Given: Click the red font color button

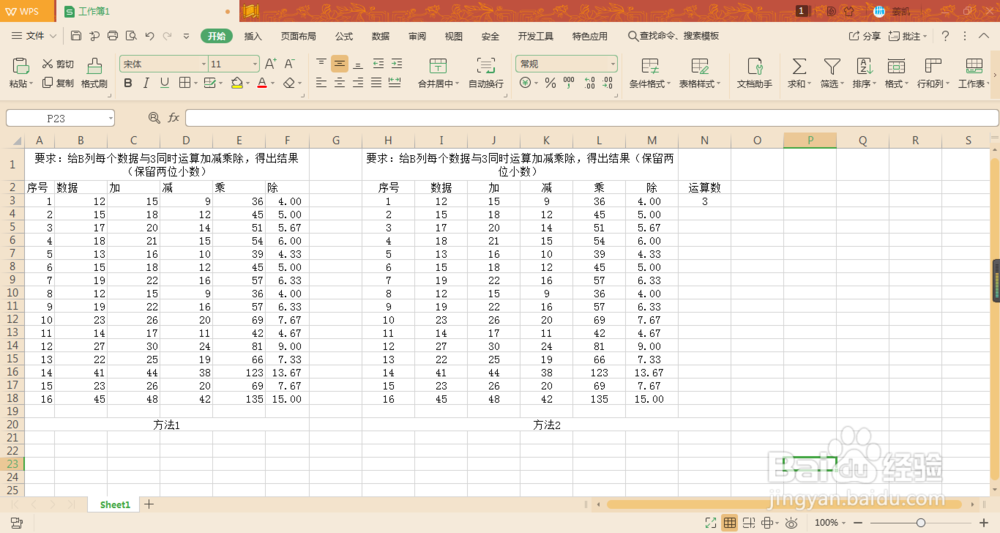Looking at the screenshot, I should (x=262, y=83).
